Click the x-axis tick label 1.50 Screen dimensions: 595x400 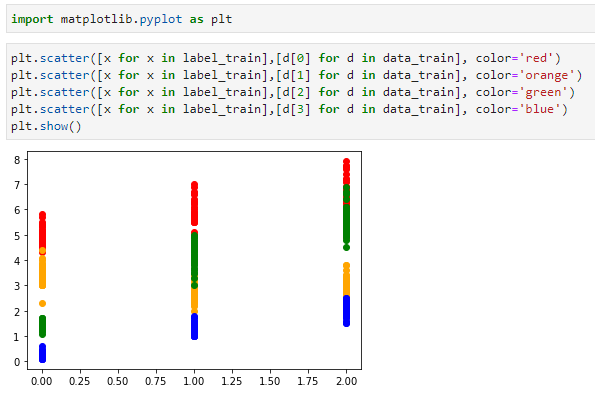pos(270,381)
